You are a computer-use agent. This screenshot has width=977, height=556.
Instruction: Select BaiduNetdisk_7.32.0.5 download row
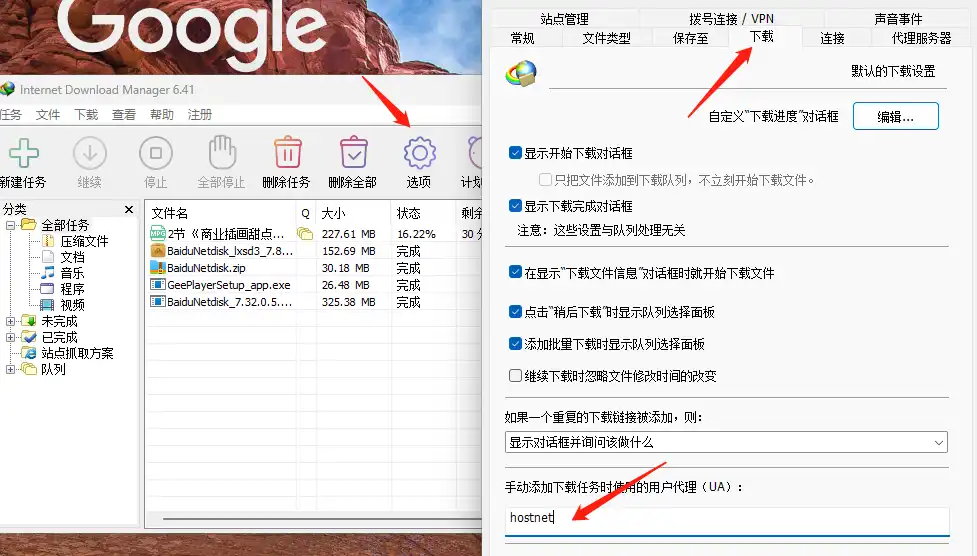tap(314, 302)
